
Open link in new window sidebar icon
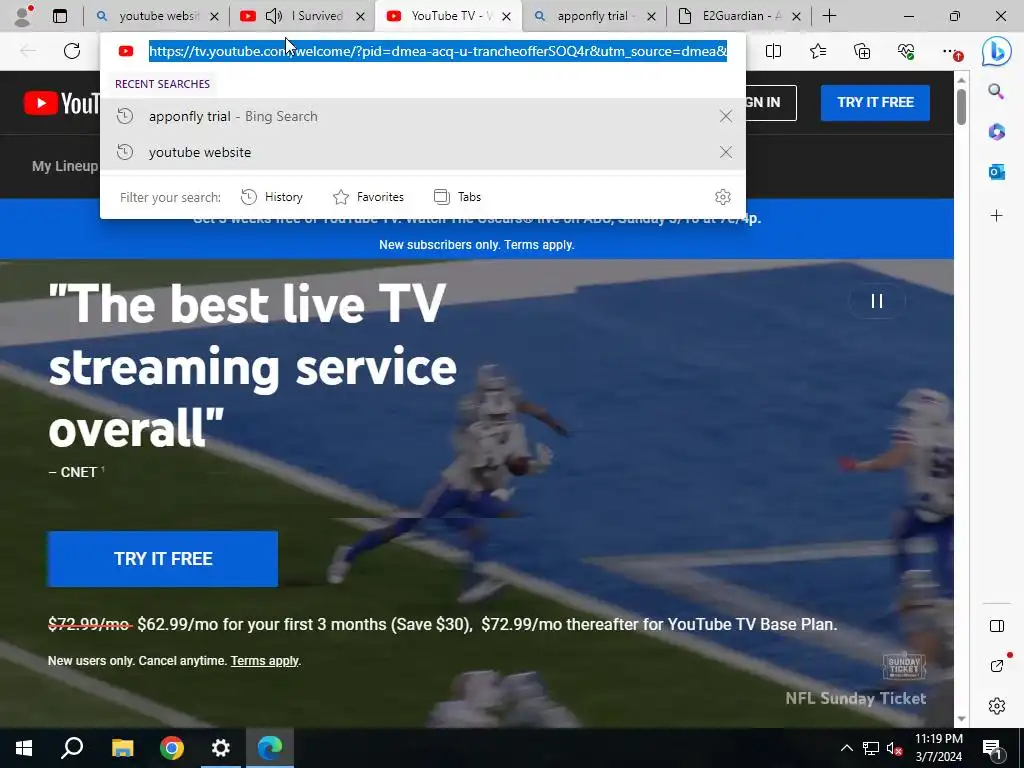997,665
